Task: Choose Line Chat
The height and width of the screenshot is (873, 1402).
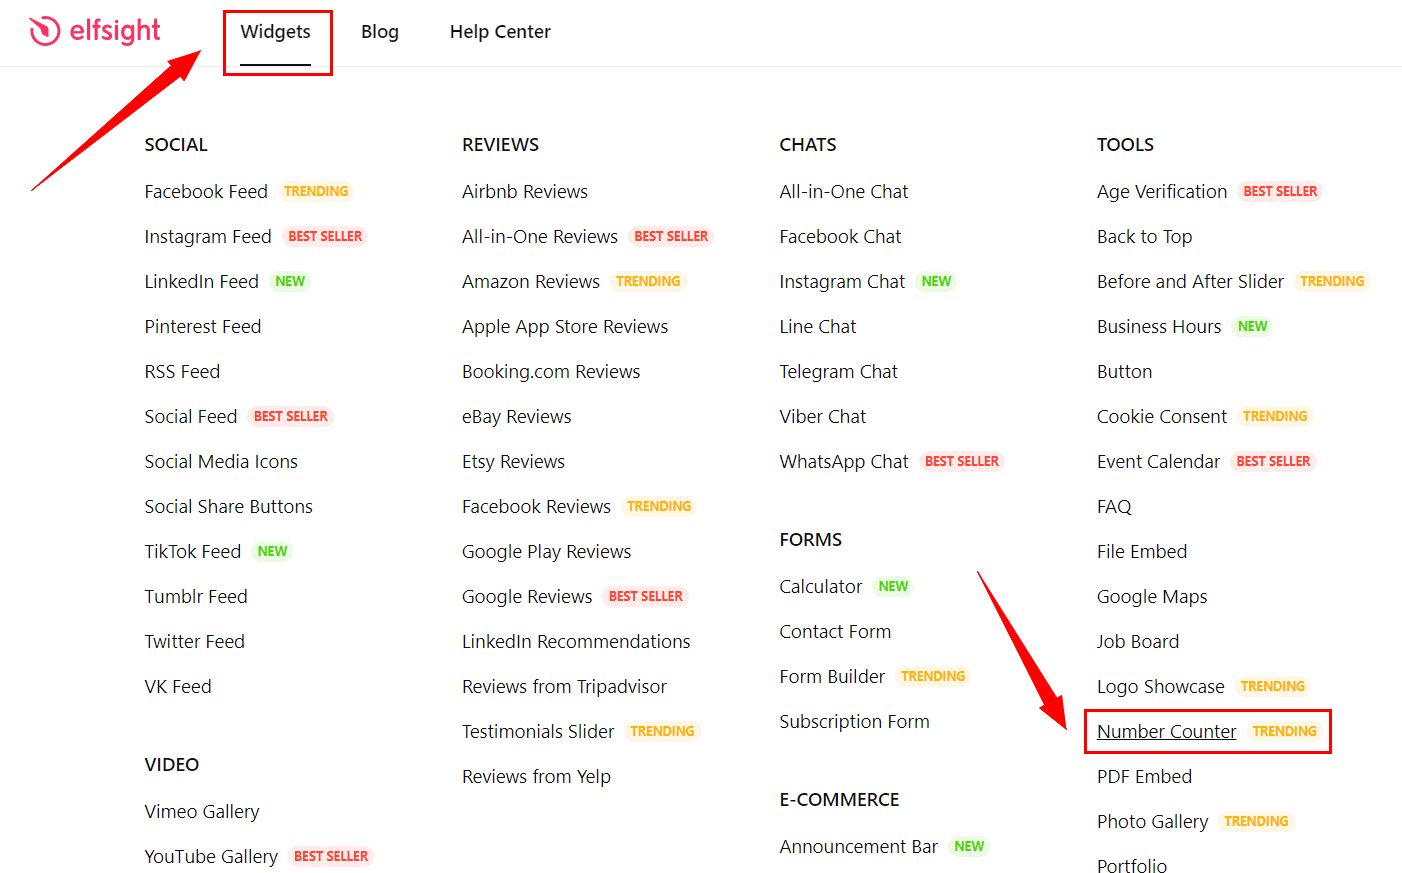Action: tap(818, 326)
